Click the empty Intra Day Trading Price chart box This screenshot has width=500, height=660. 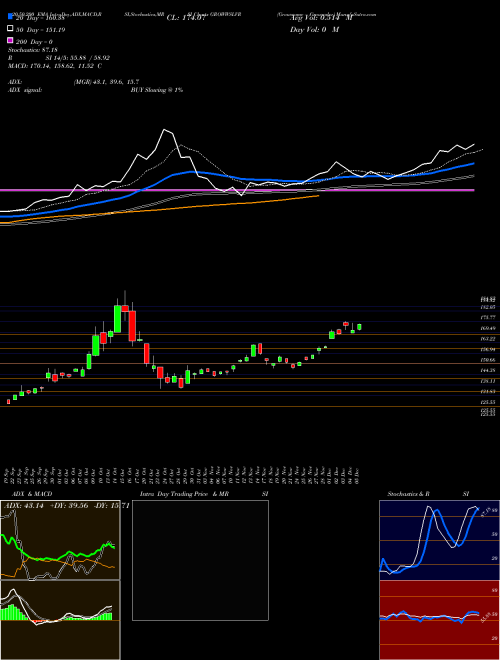click(x=200, y=560)
